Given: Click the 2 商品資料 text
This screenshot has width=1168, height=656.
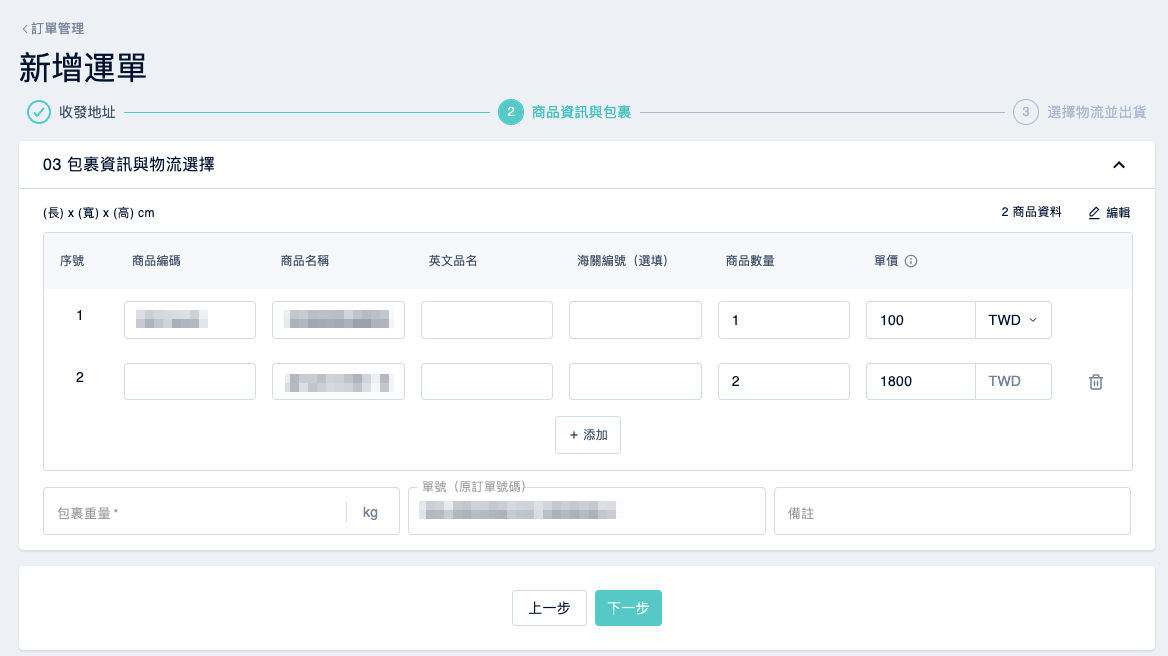Looking at the screenshot, I should coord(1031,212).
